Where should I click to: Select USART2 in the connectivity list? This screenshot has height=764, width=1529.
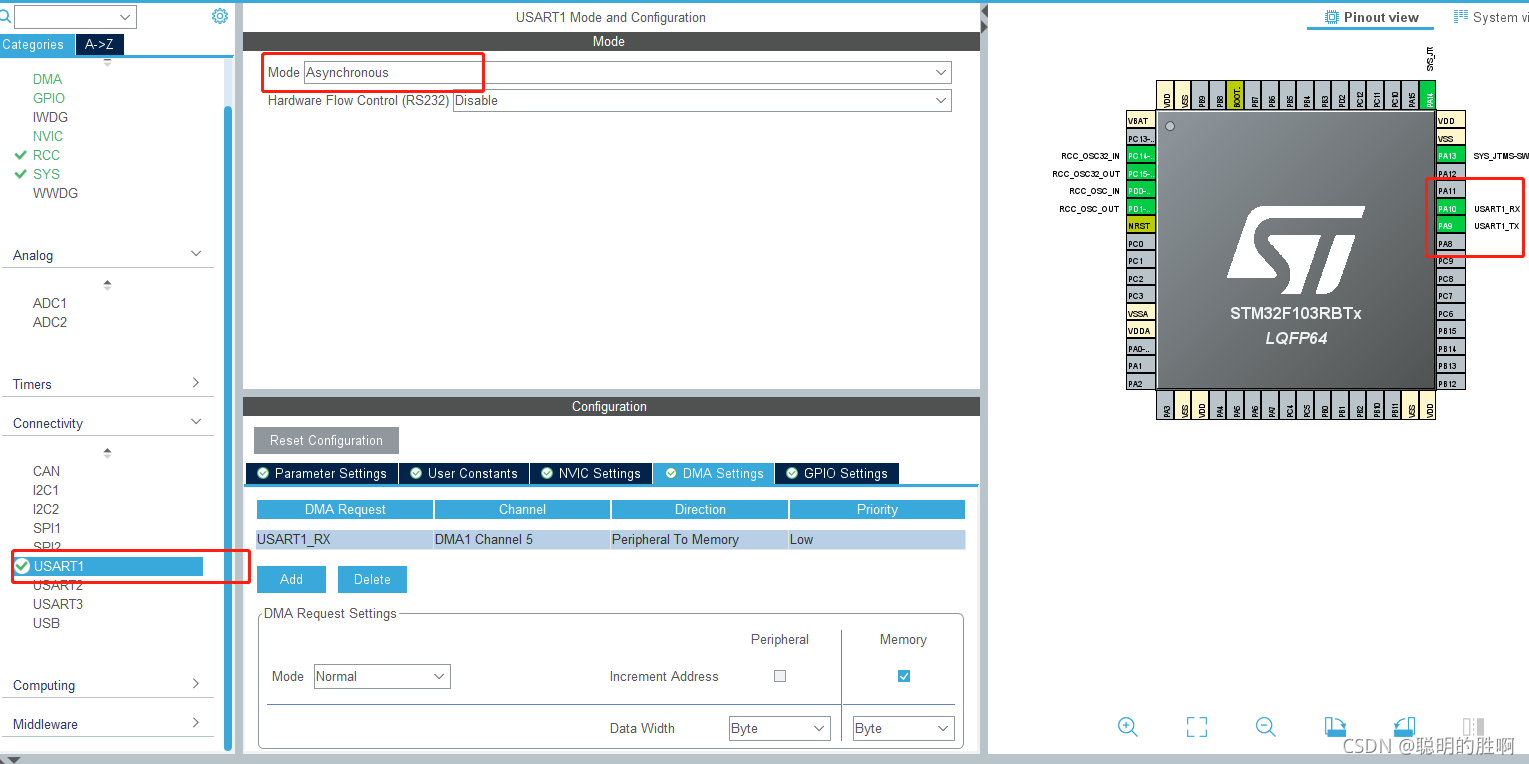point(58,585)
